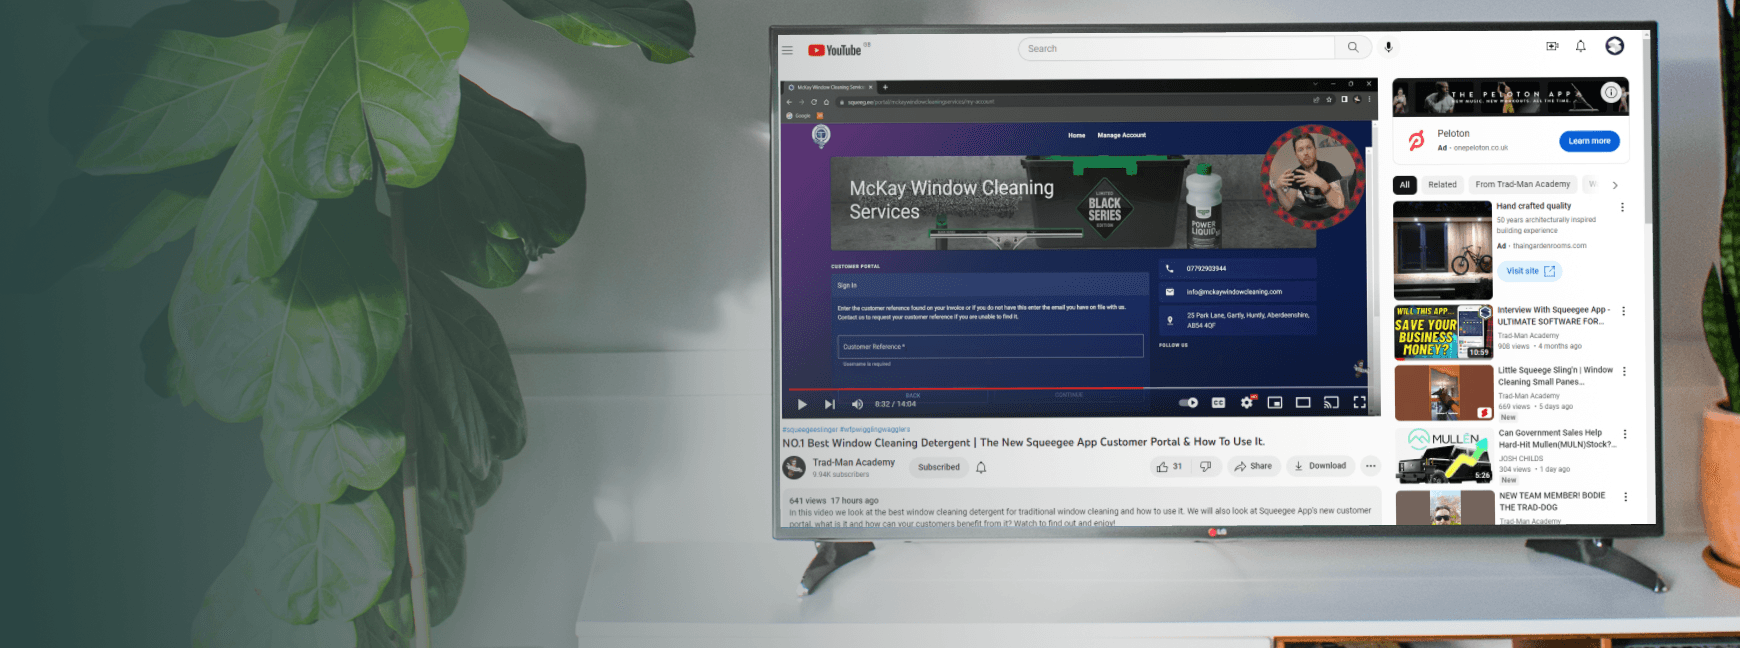Select the Related filter chip
The width and height of the screenshot is (1740, 648).
(1442, 184)
